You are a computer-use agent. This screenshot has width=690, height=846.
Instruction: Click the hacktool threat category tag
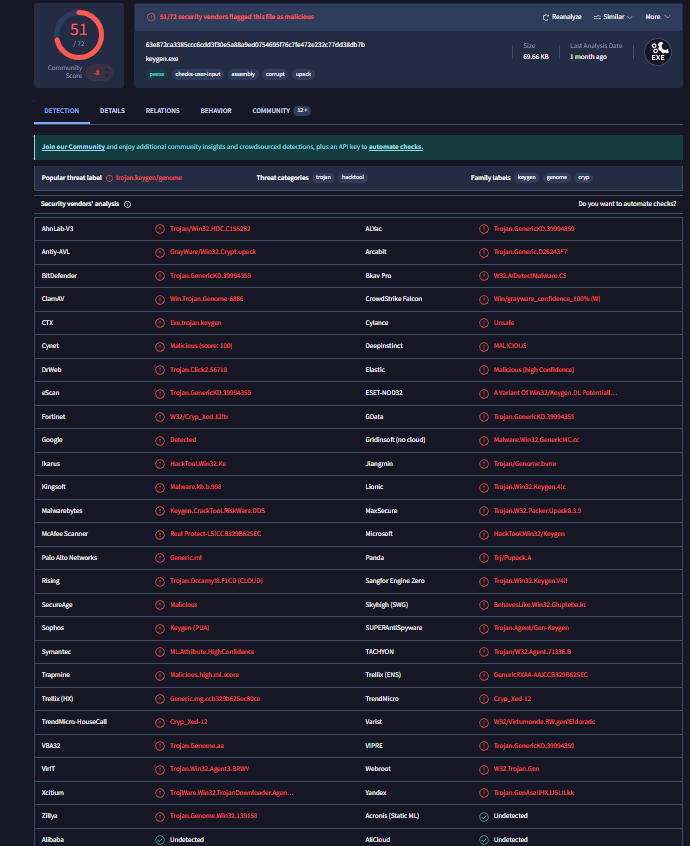coord(353,177)
